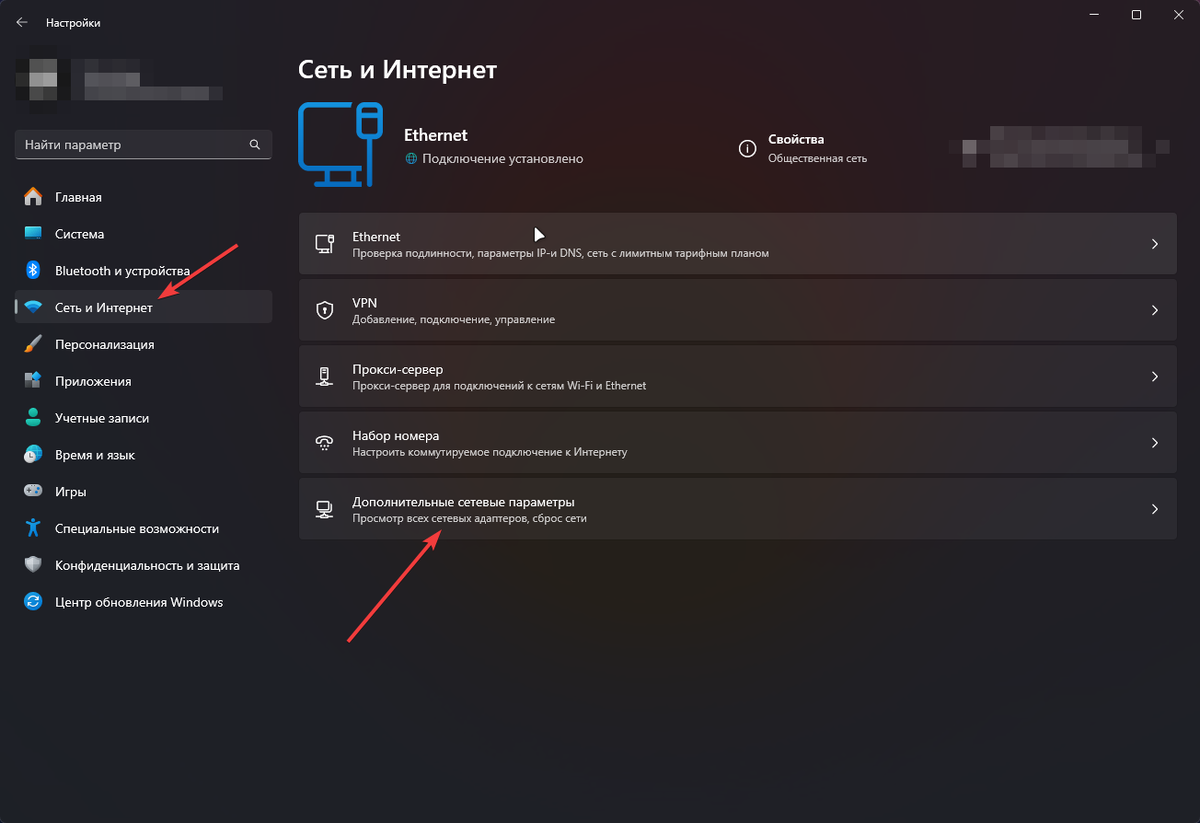Screen dimensions: 1200x823
Task: Go to Время и язык
Action: [143, 455]
